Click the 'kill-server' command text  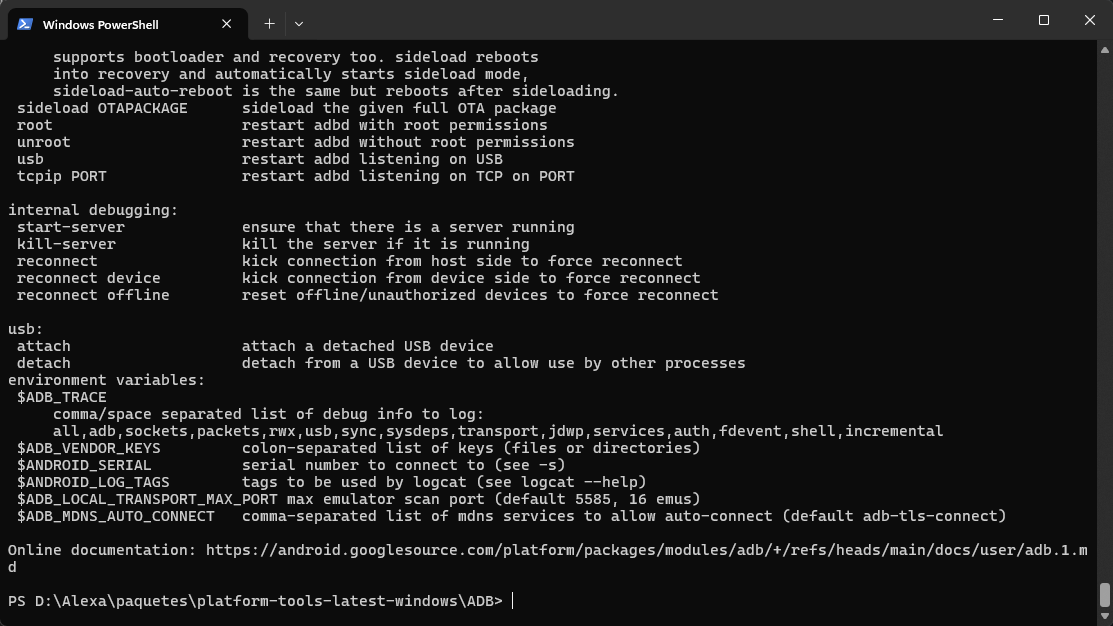66,244
